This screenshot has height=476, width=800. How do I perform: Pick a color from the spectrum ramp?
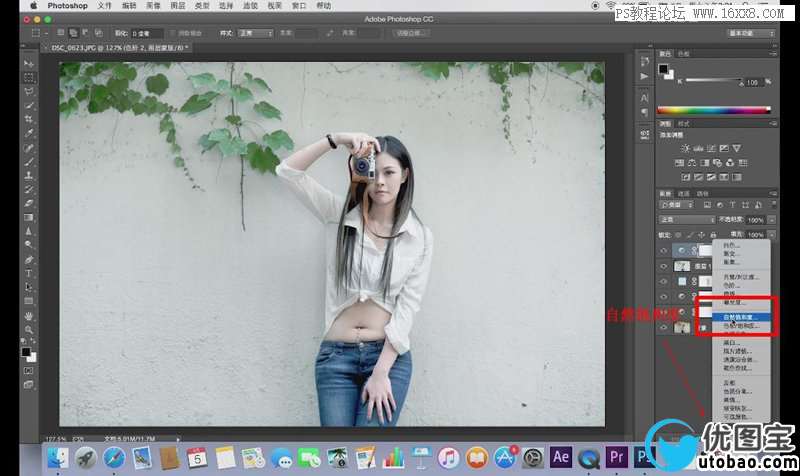pyautogui.click(x=714, y=109)
